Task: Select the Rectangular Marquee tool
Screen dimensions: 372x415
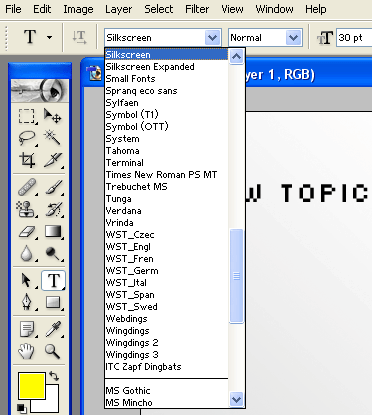Action: coord(27,116)
